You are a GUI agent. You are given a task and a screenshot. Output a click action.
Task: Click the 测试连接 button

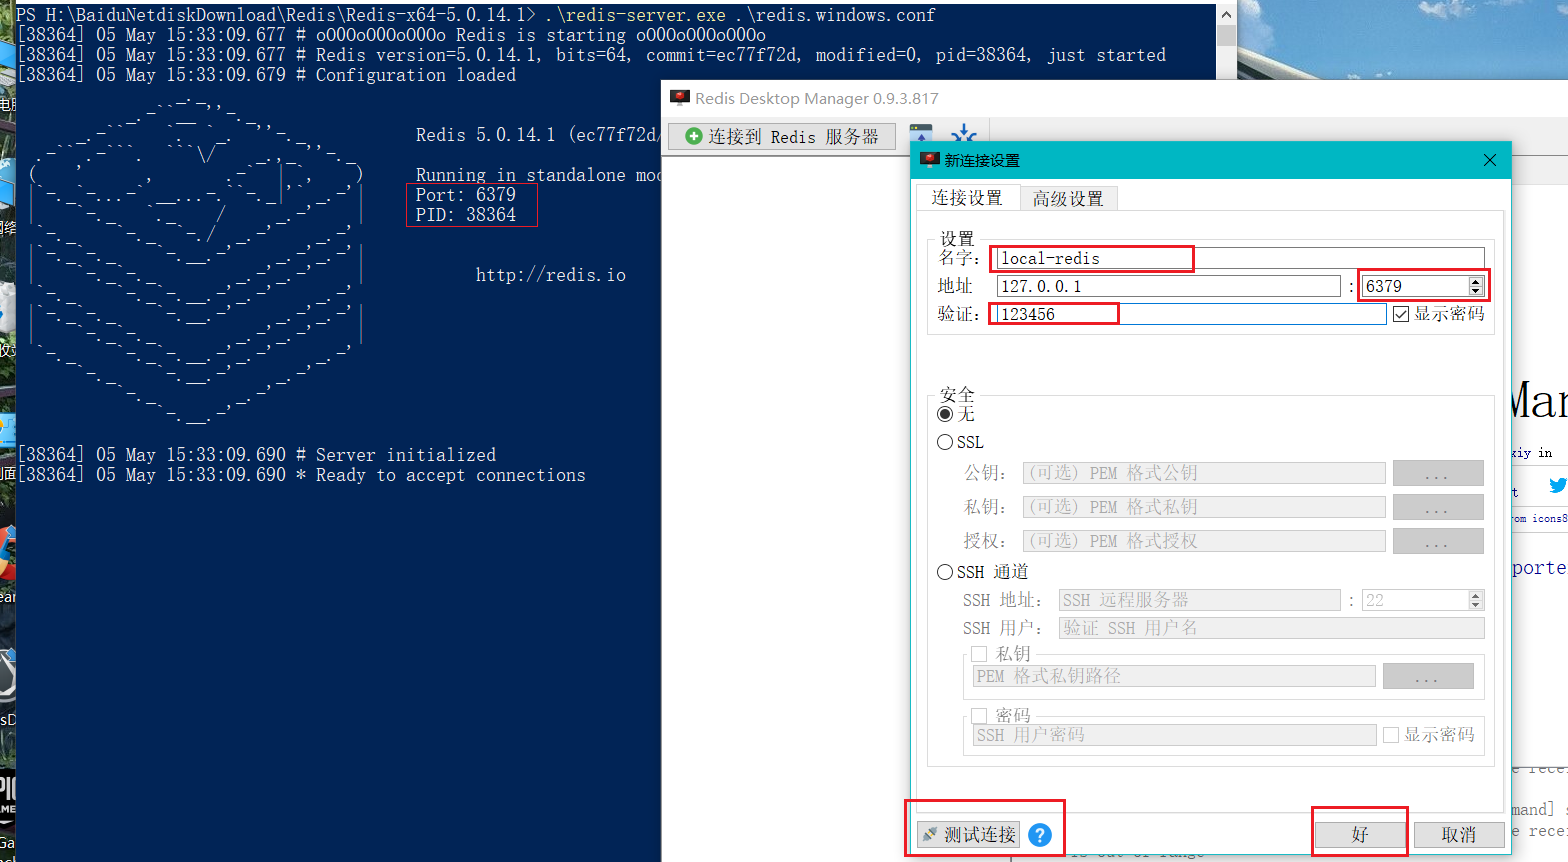(968, 834)
